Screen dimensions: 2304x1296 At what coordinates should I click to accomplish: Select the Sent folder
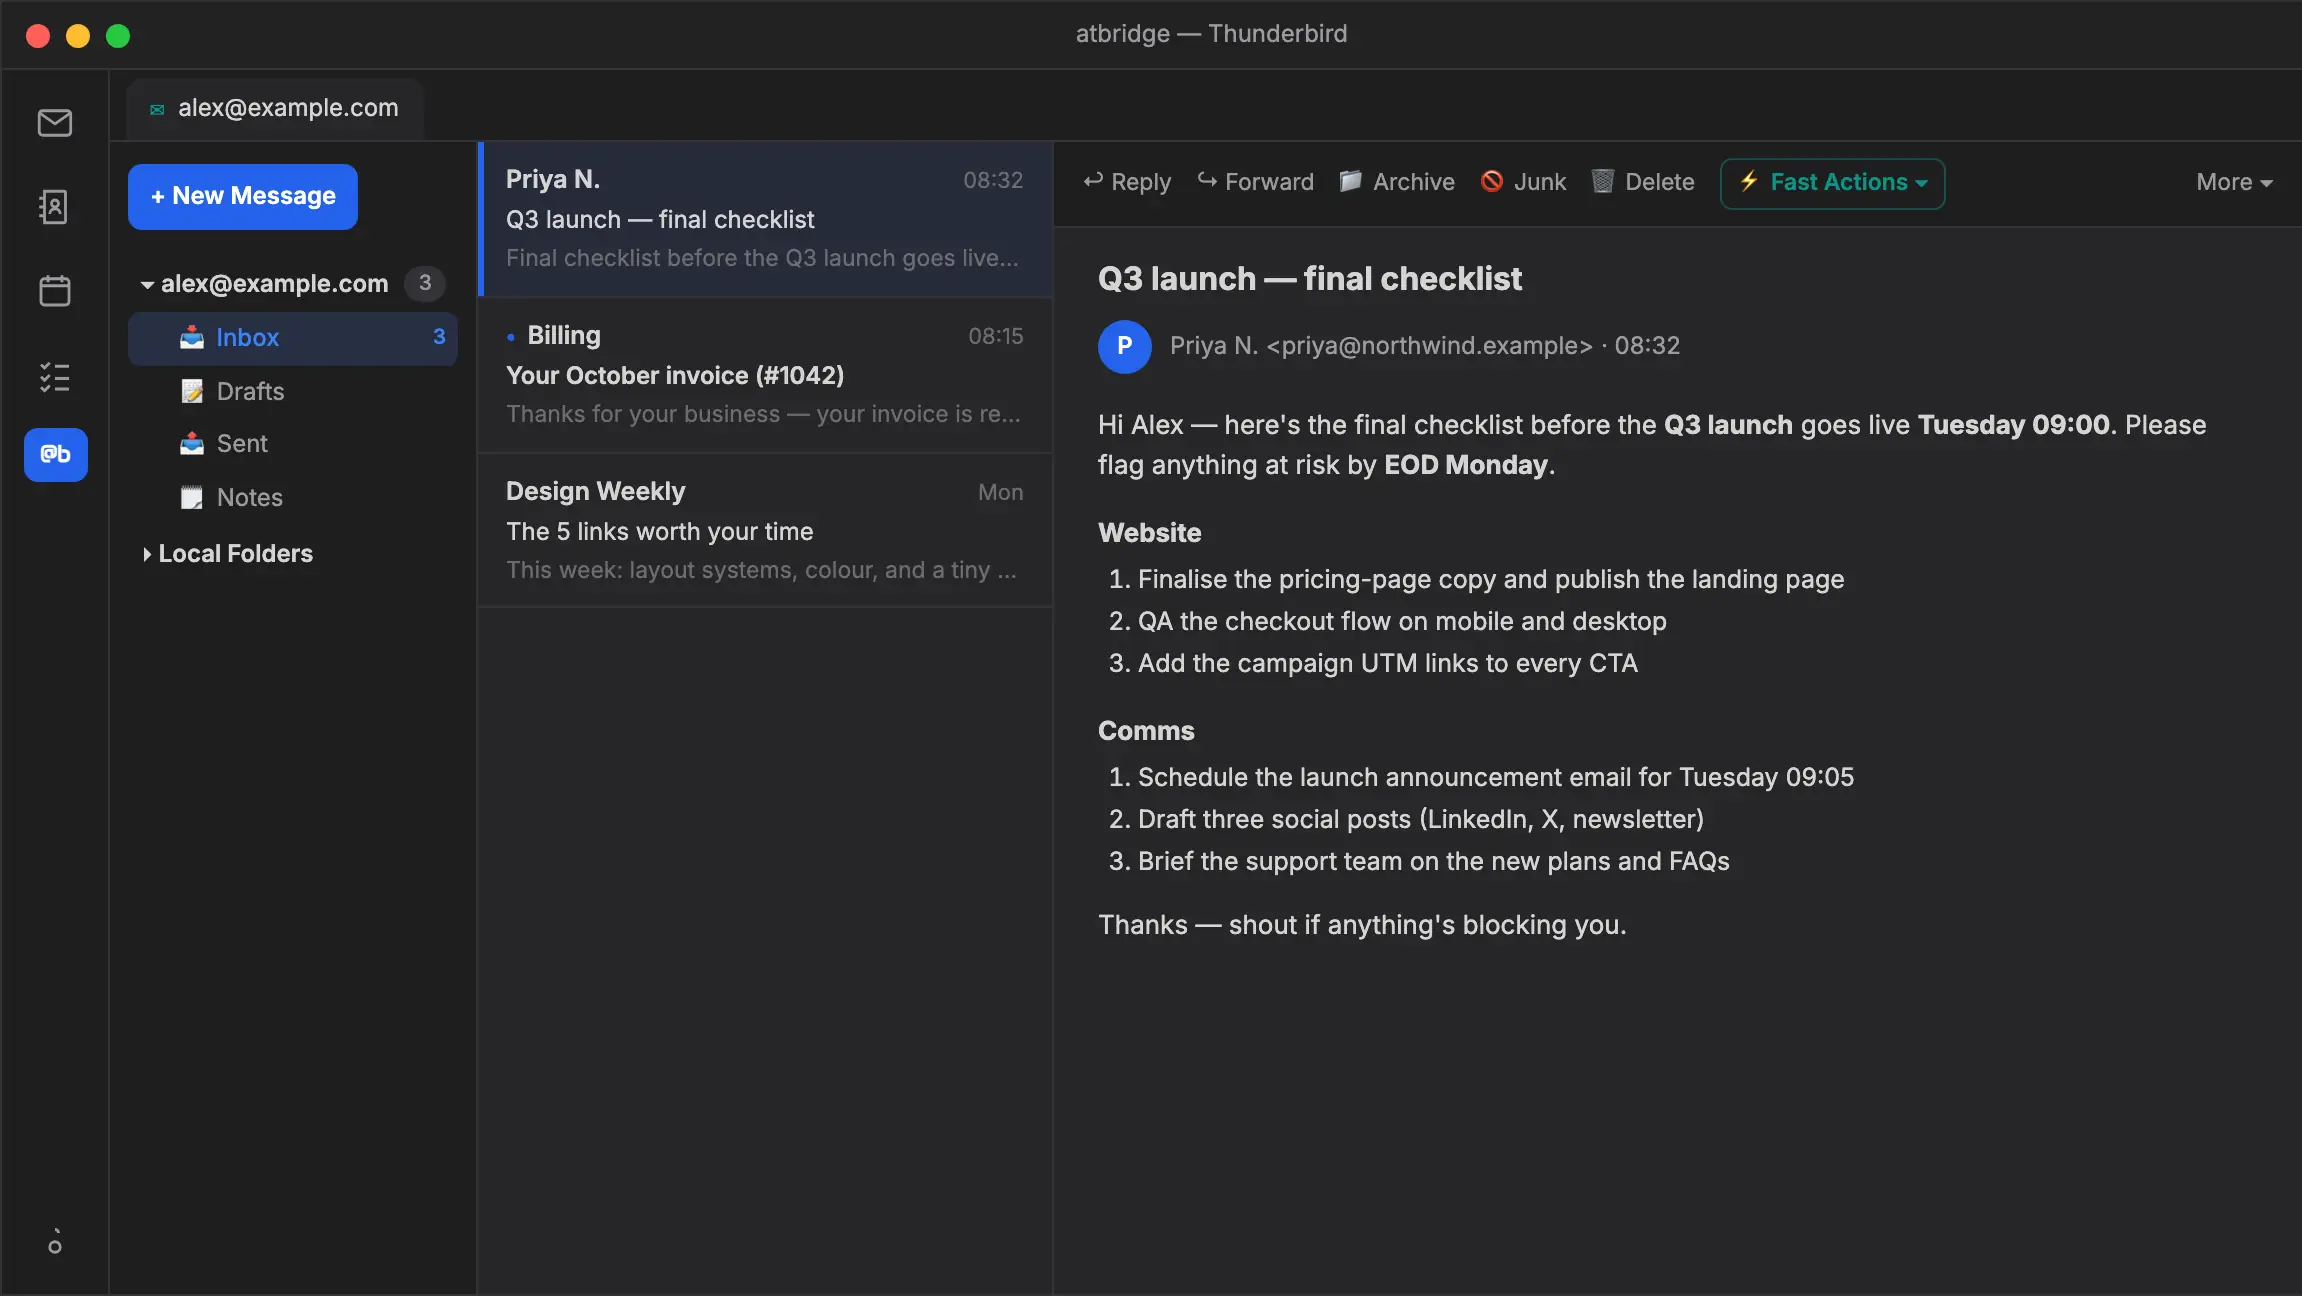click(293, 444)
